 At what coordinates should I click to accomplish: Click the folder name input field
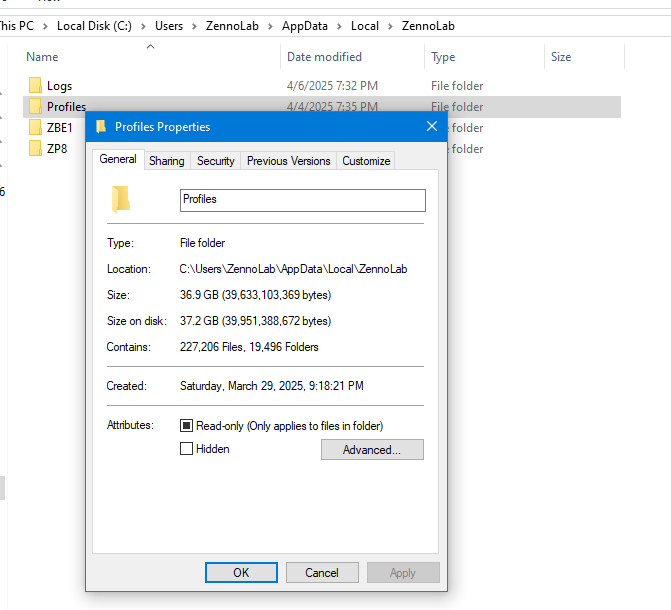(303, 200)
